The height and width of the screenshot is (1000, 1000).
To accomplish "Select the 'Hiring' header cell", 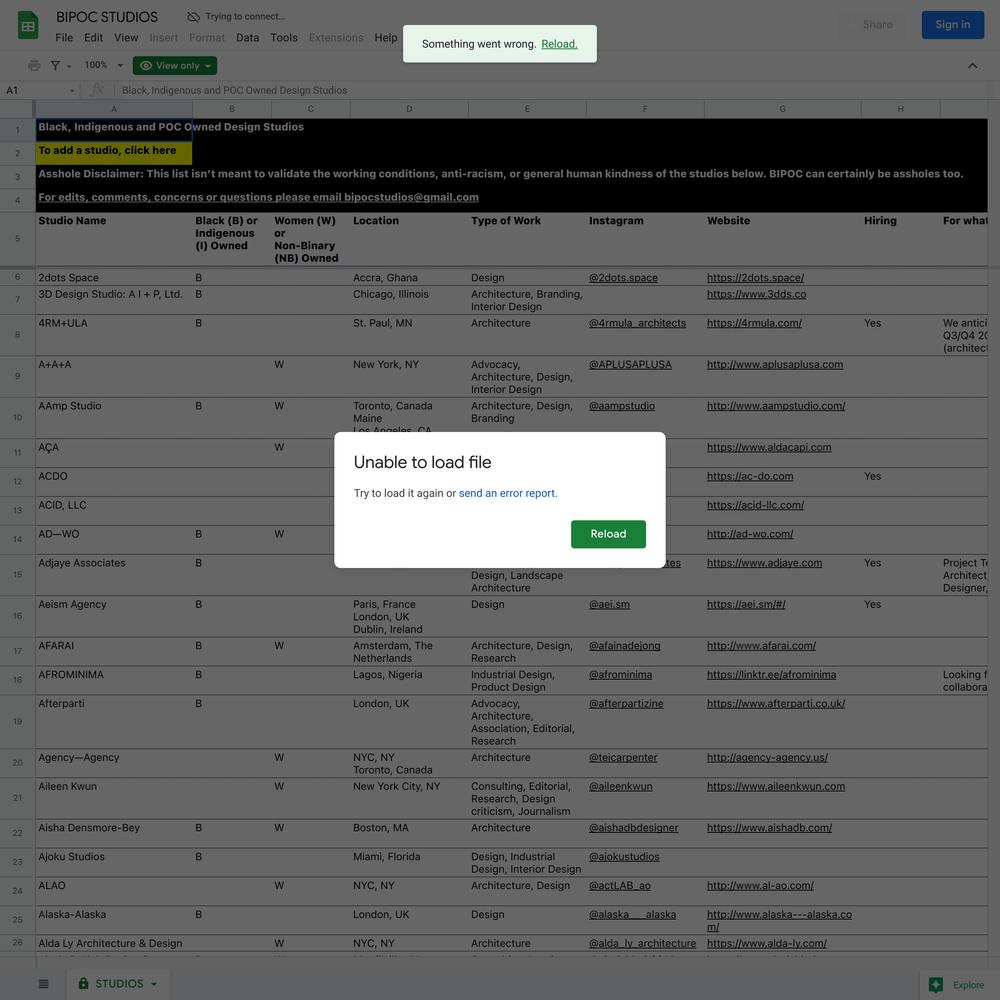I will (901, 239).
